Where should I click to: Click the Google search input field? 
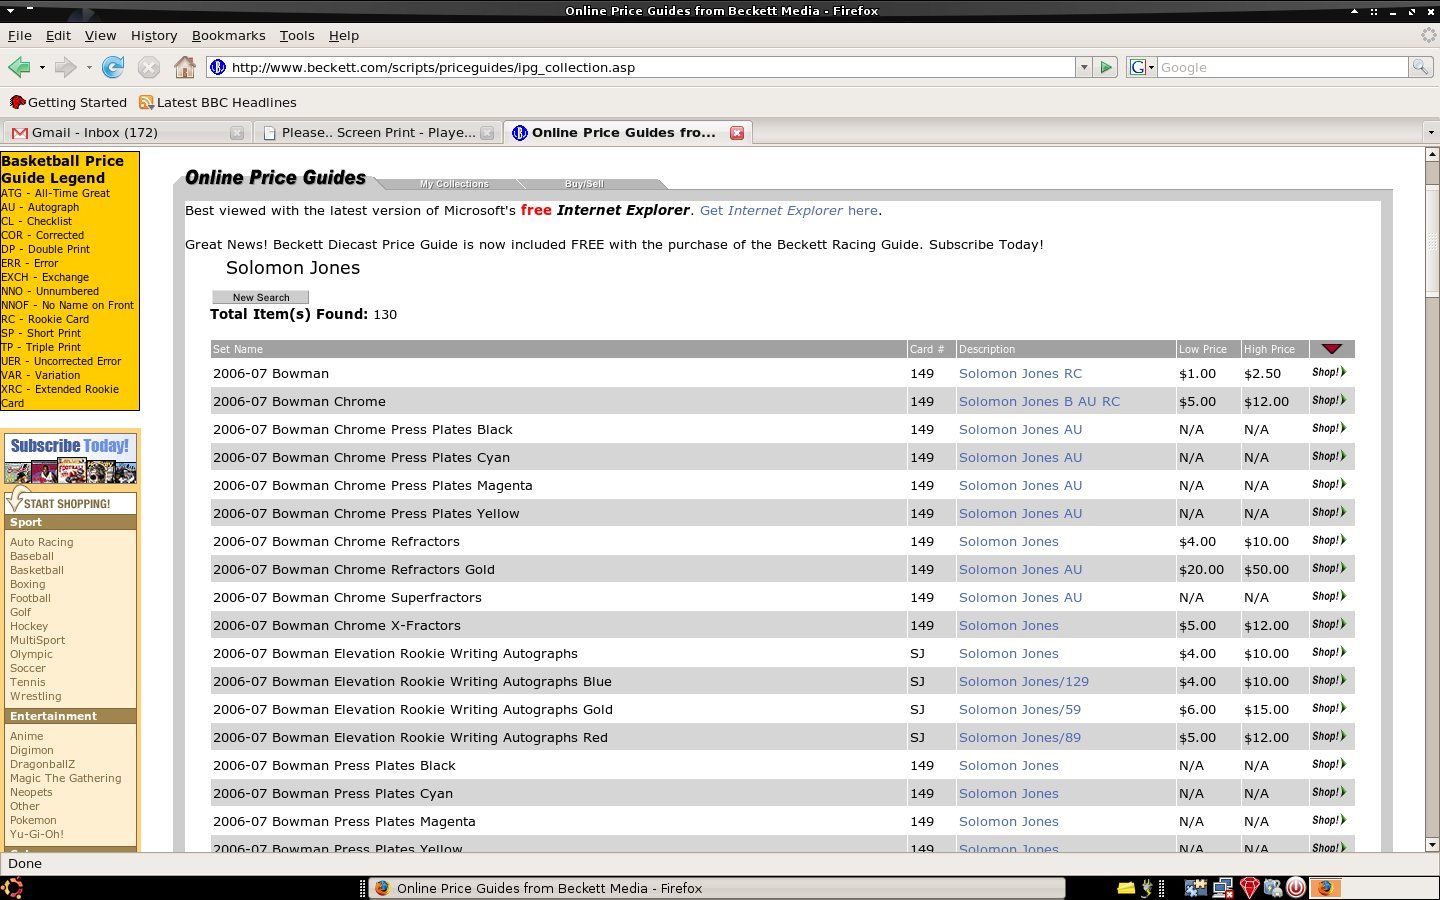tap(1282, 67)
